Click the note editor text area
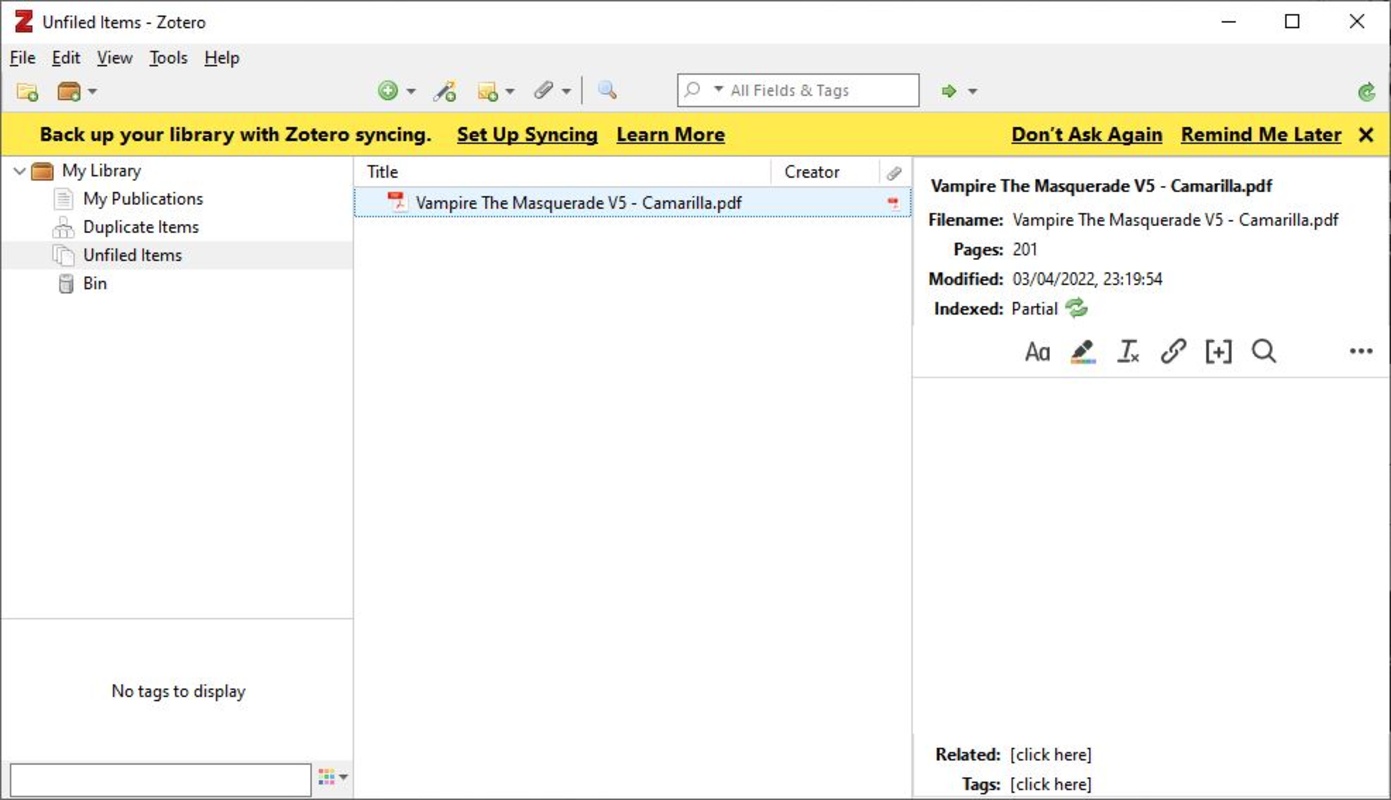 [1151, 555]
